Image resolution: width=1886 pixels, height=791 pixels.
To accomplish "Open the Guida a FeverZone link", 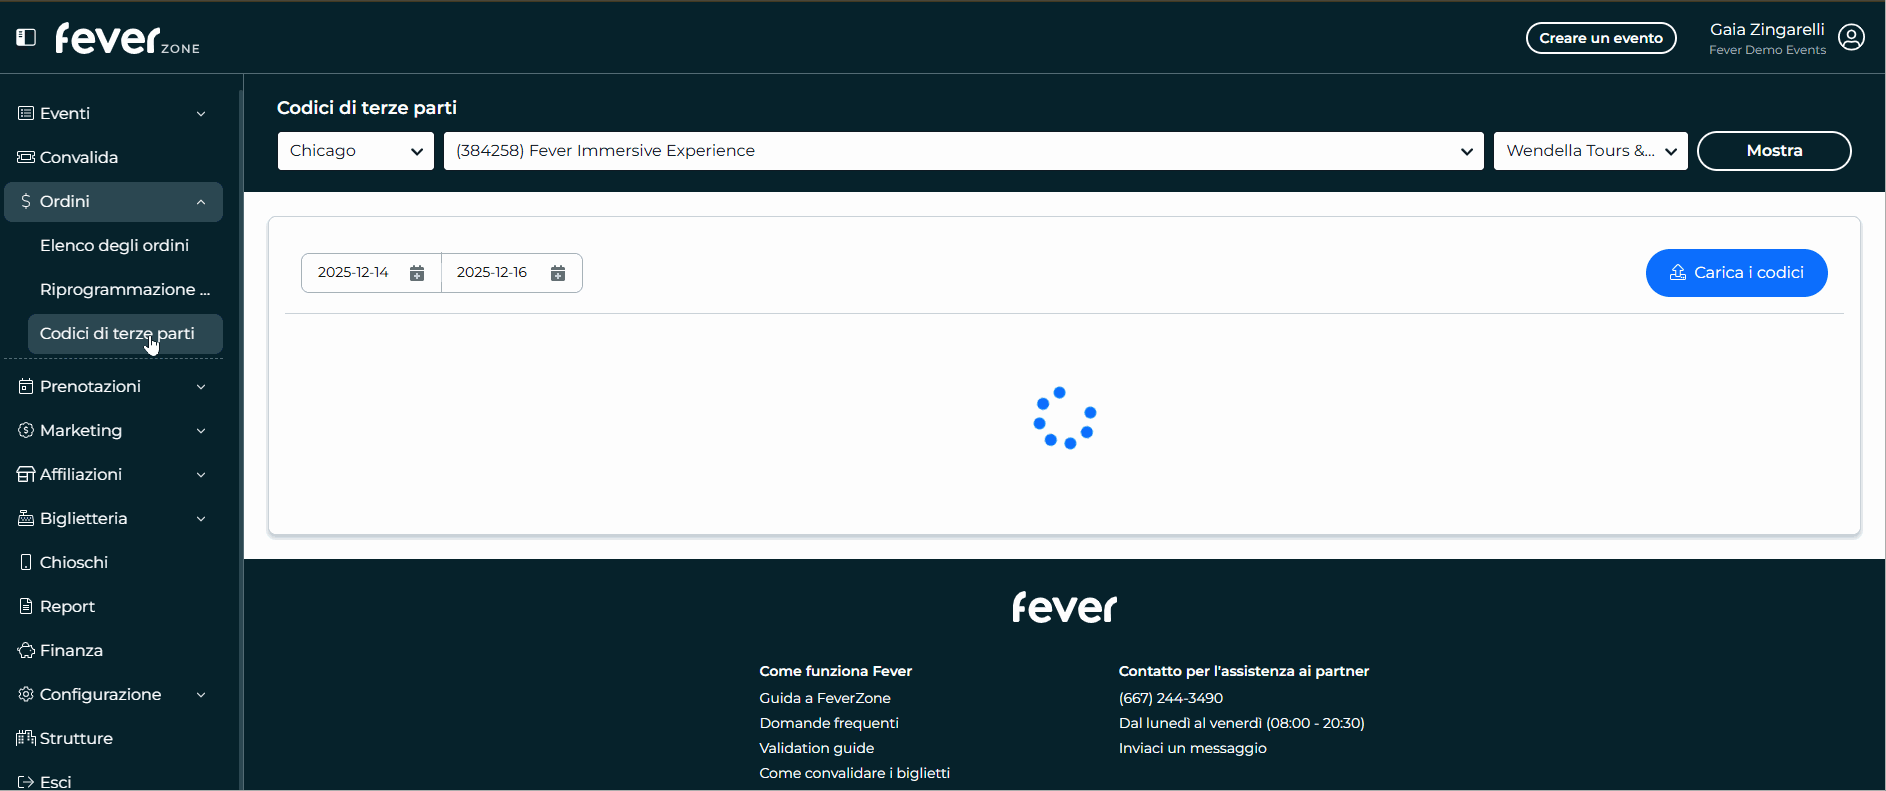I will pyautogui.click(x=825, y=698).
